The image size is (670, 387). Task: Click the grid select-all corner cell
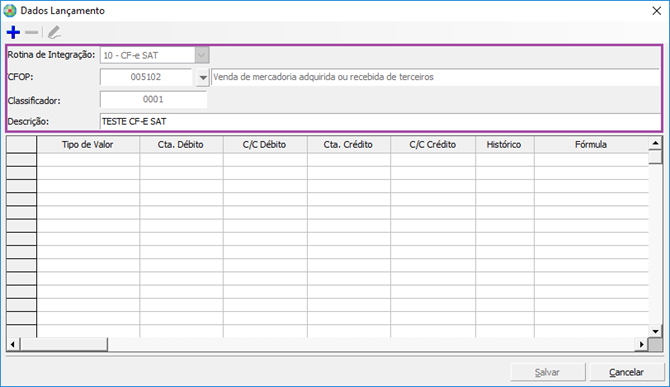click(21, 144)
